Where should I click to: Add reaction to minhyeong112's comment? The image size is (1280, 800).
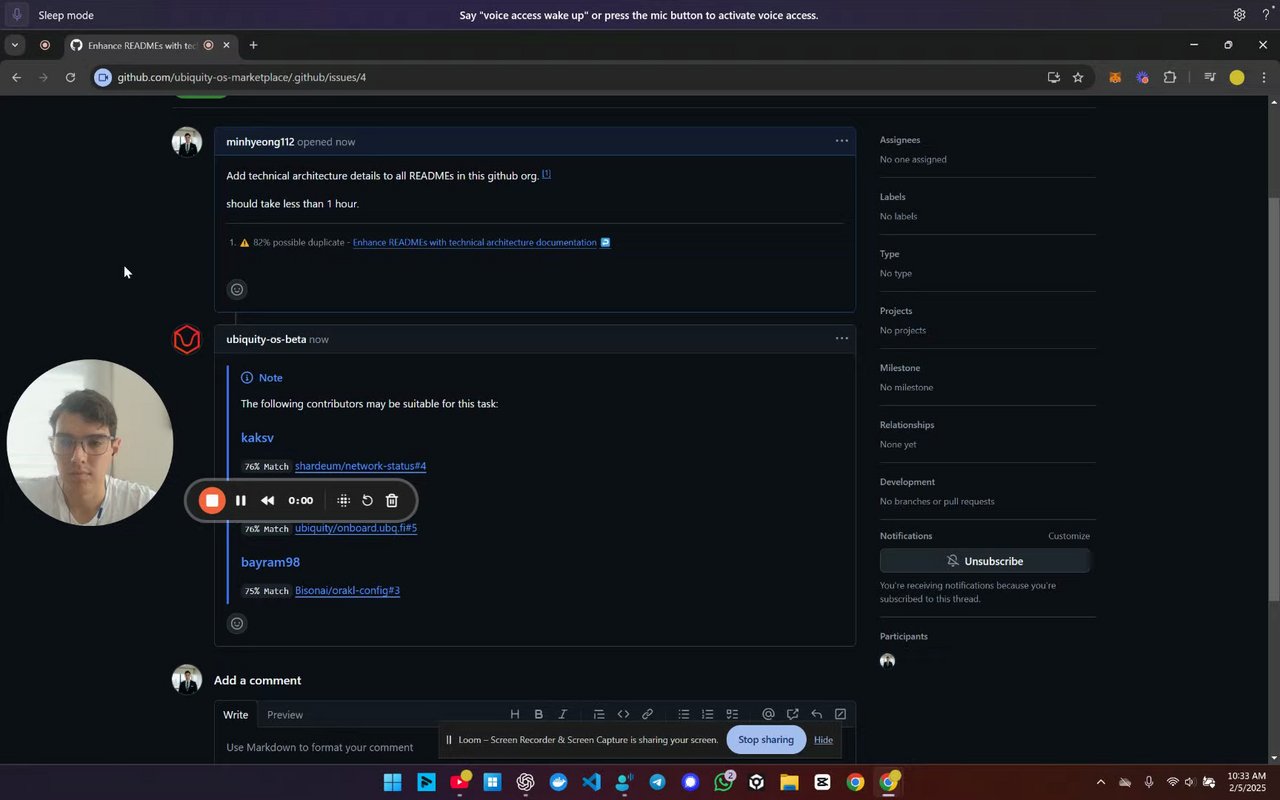click(237, 290)
